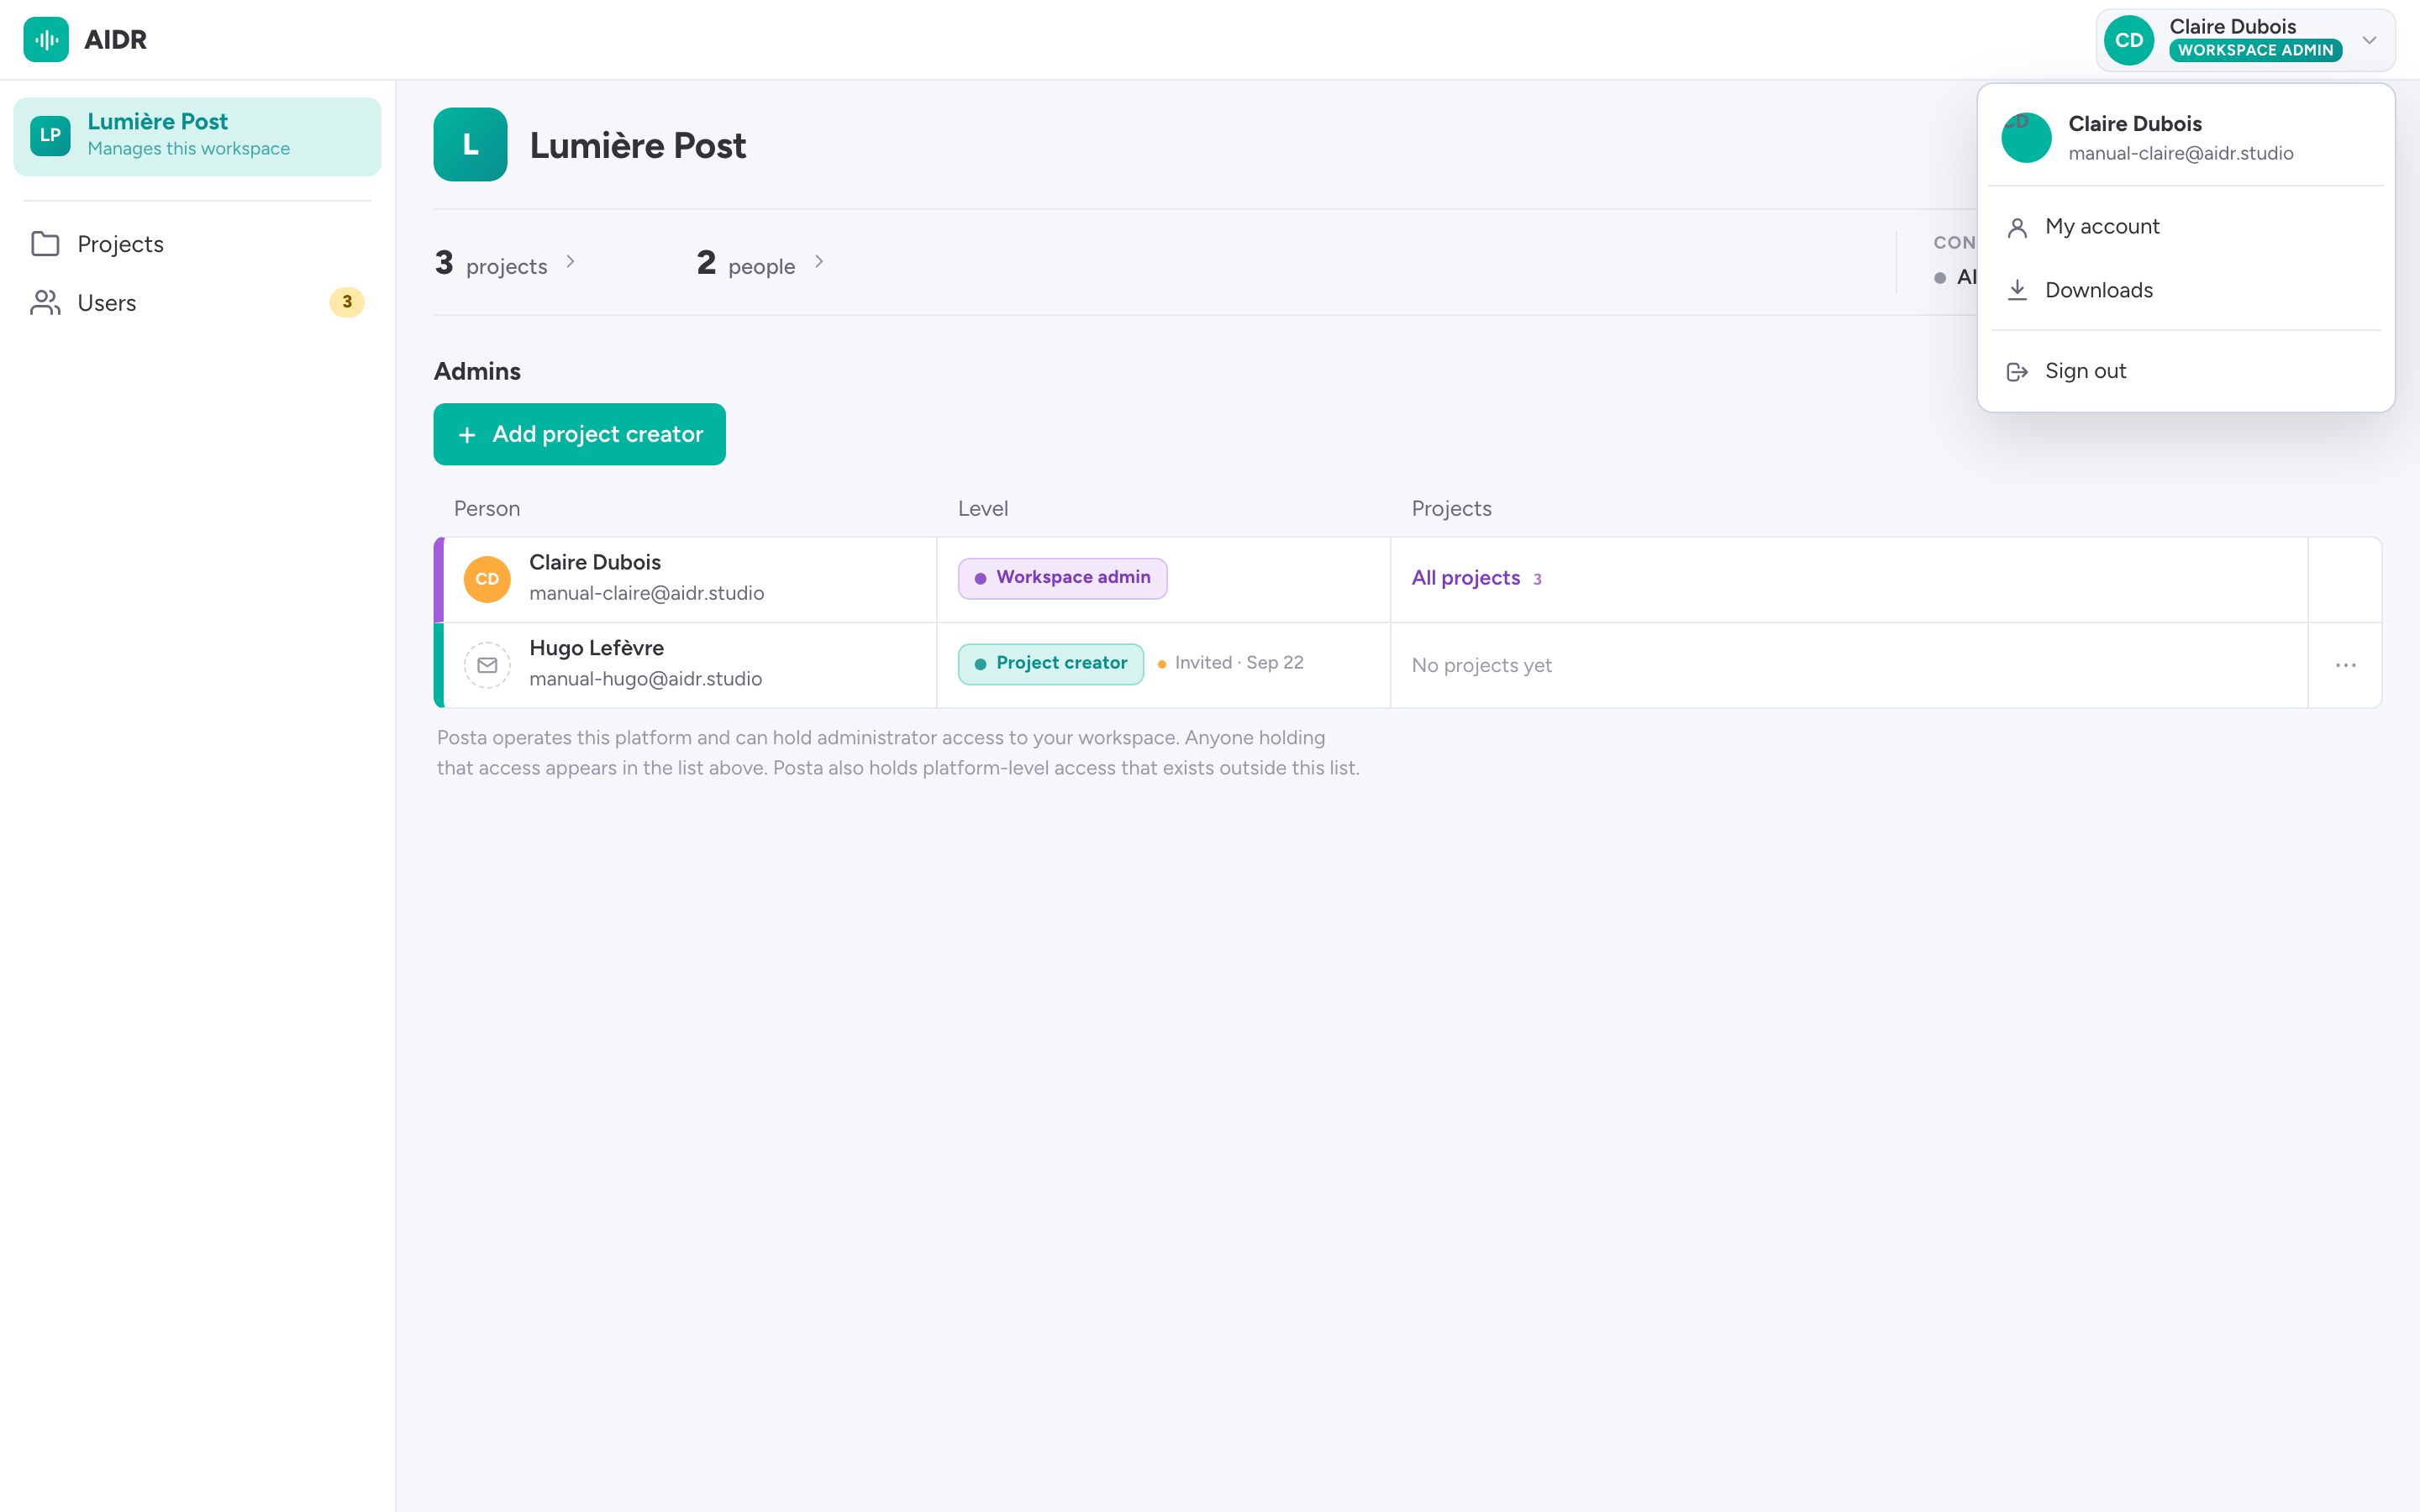This screenshot has height=1512, width=2420.
Task: Click the 3 projects count label
Action: [x=491, y=263]
